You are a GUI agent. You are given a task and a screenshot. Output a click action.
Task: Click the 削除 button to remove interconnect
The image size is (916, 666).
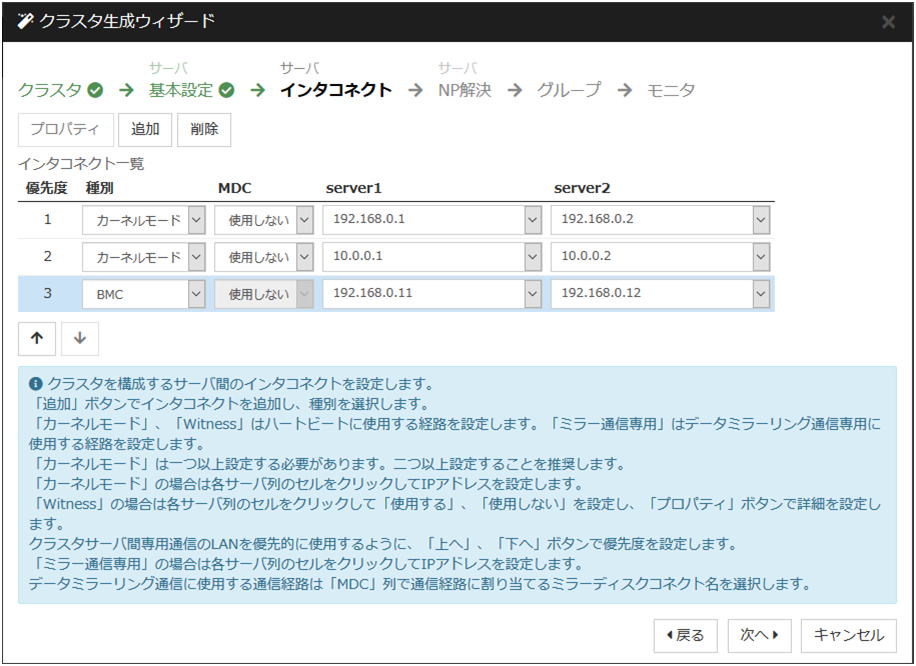(204, 129)
